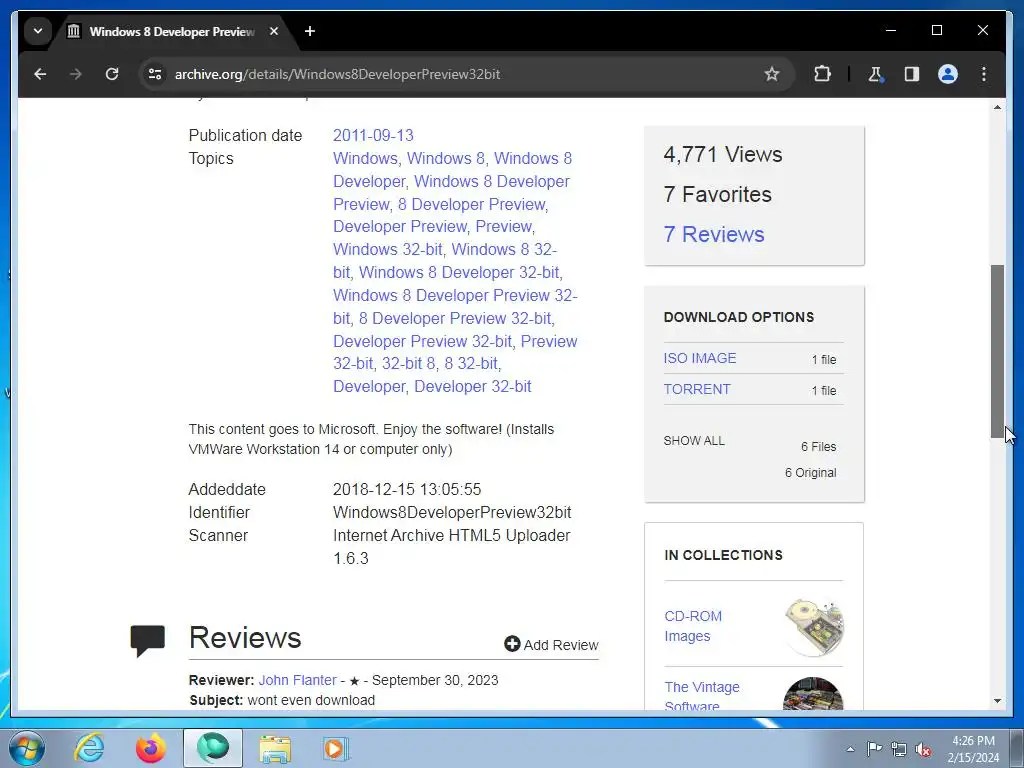Screen dimensions: 1024x768
Task: Open the Extensions puzzle icon
Action: click(822, 74)
